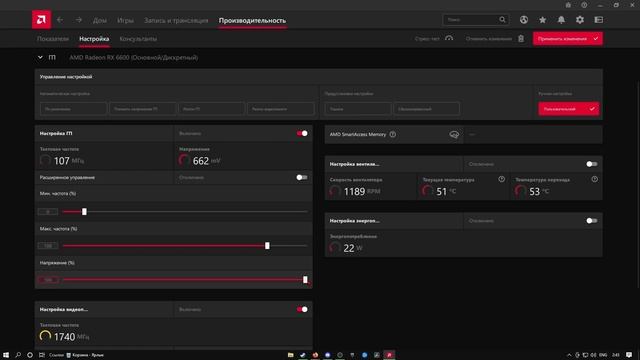Viewport: 640px width, 360px height.
Task: Show hidden tray icons chevron
Action: [569, 355]
